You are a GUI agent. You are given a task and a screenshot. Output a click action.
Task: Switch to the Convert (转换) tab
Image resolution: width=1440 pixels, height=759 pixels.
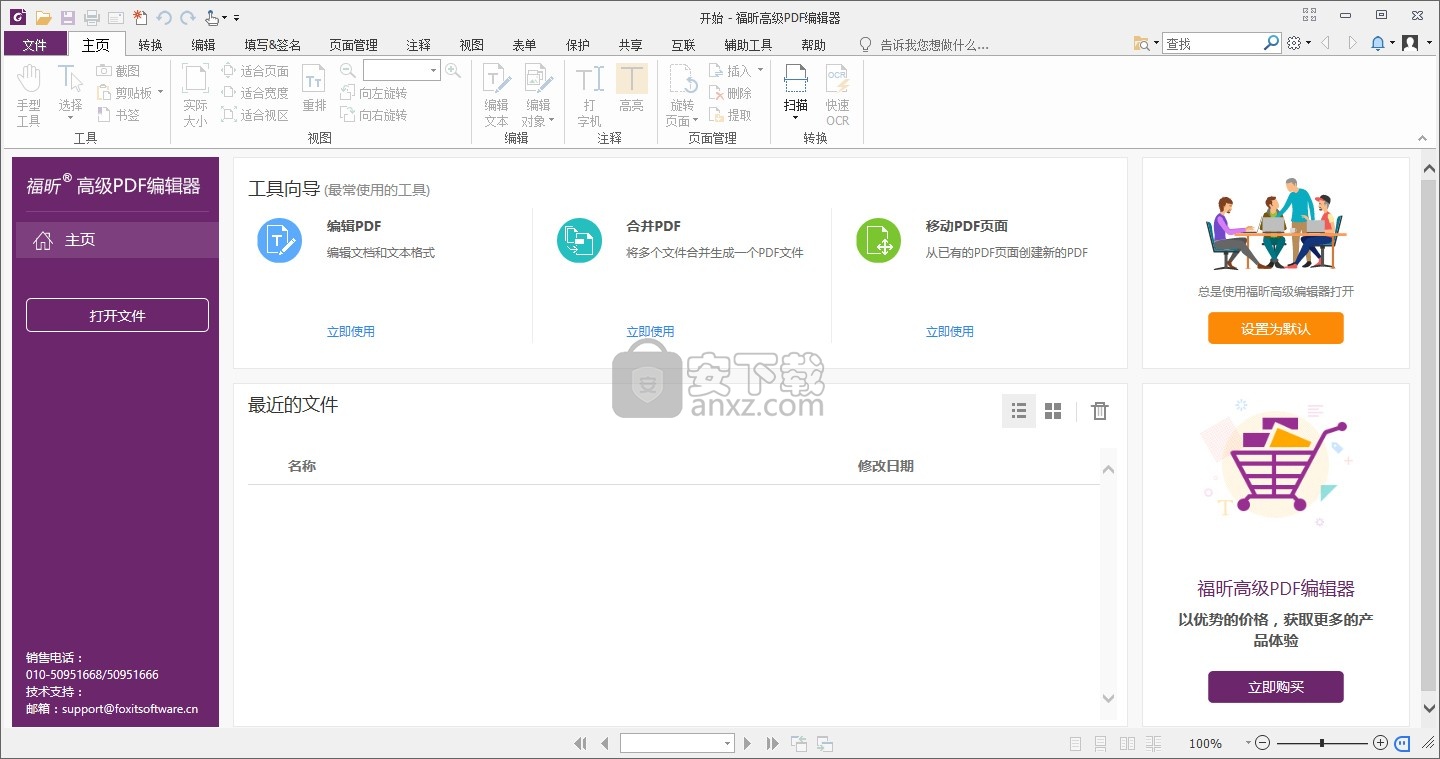click(150, 44)
